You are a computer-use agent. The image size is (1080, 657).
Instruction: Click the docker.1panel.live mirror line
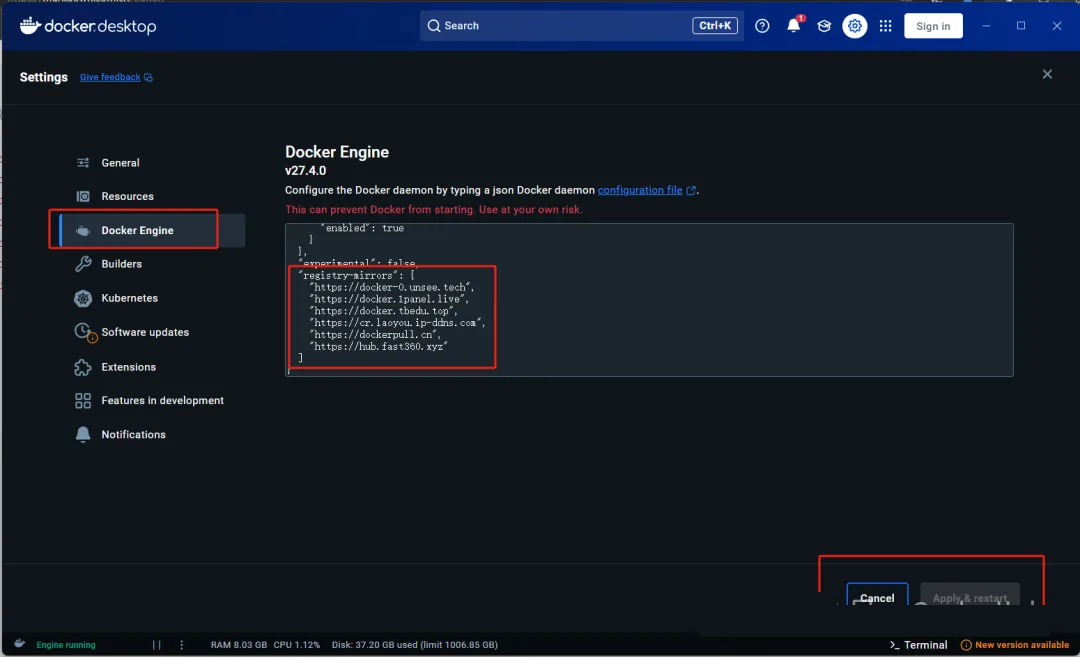pos(390,299)
